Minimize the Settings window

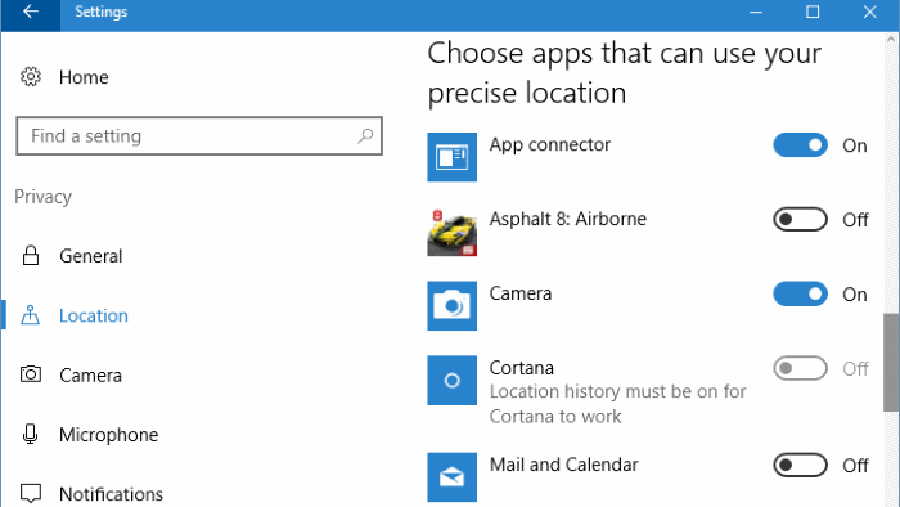pos(756,12)
